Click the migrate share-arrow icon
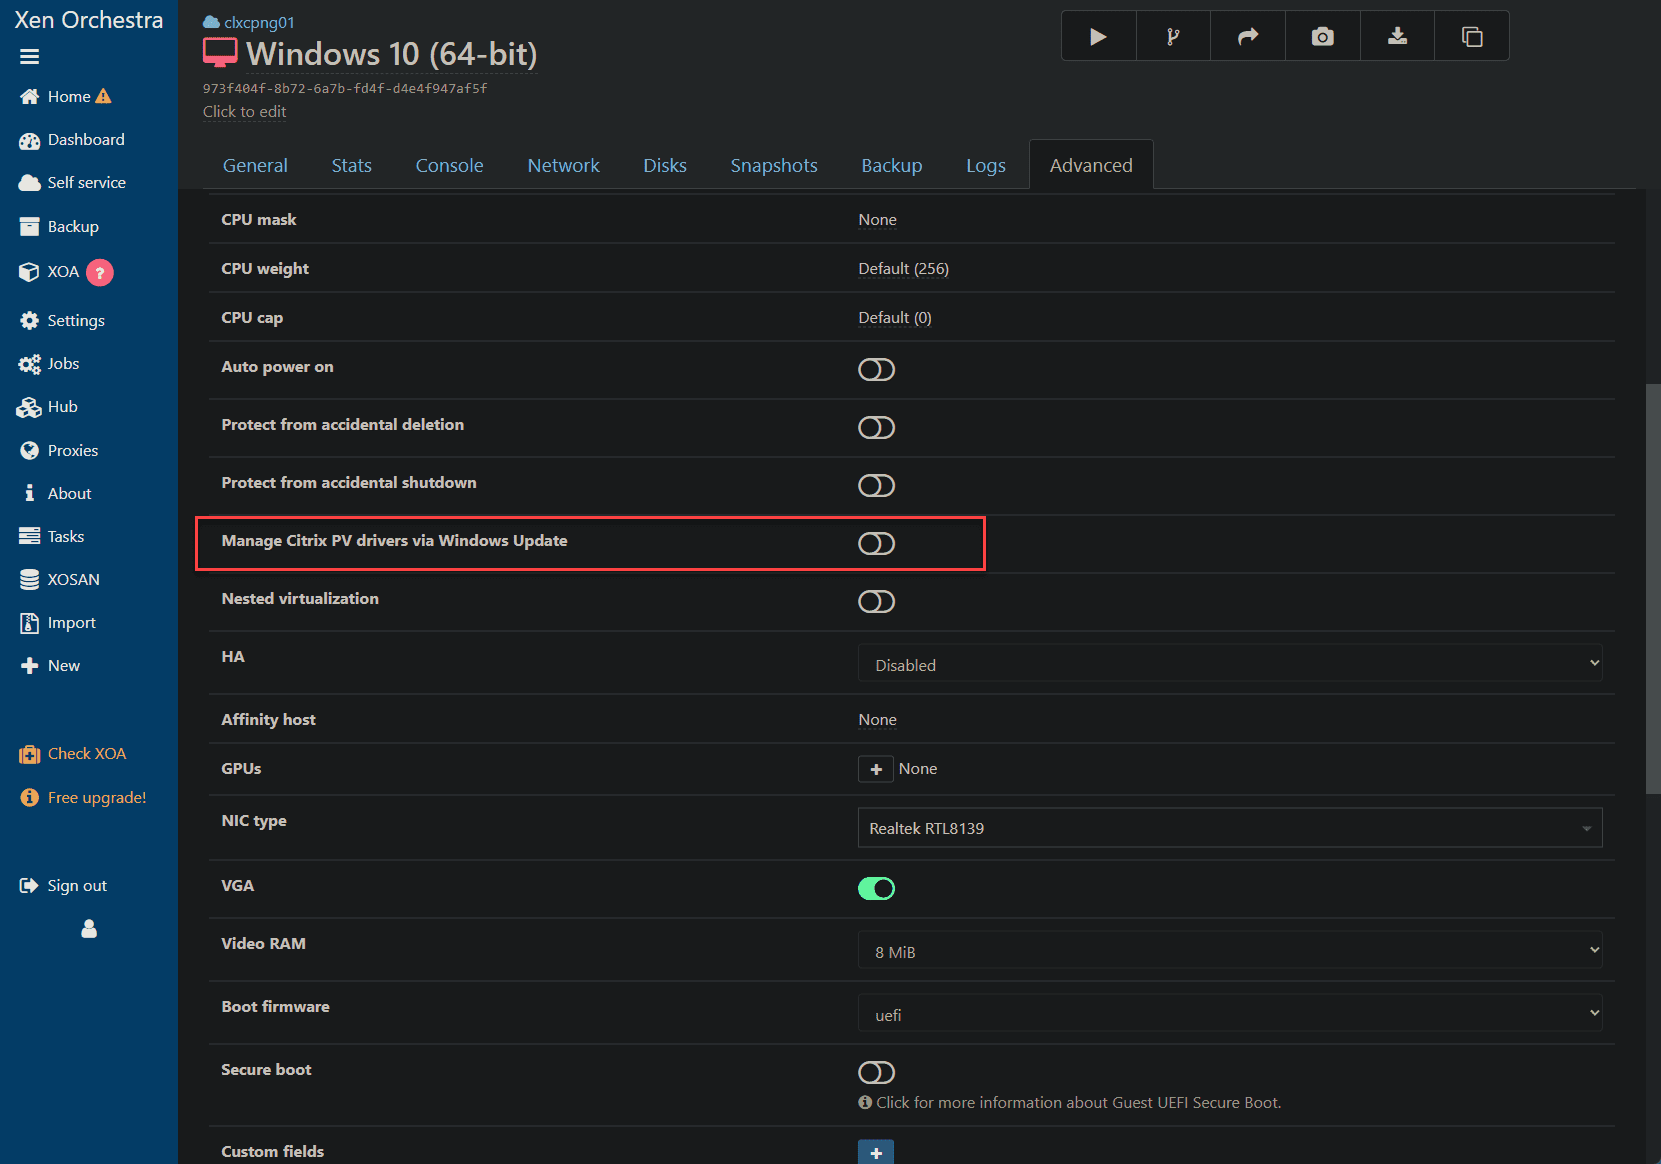The image size is (1661, 1164). click(1248, 37)
